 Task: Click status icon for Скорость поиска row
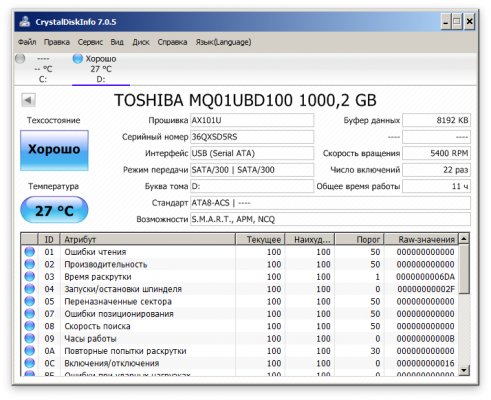tap(30, 326)
